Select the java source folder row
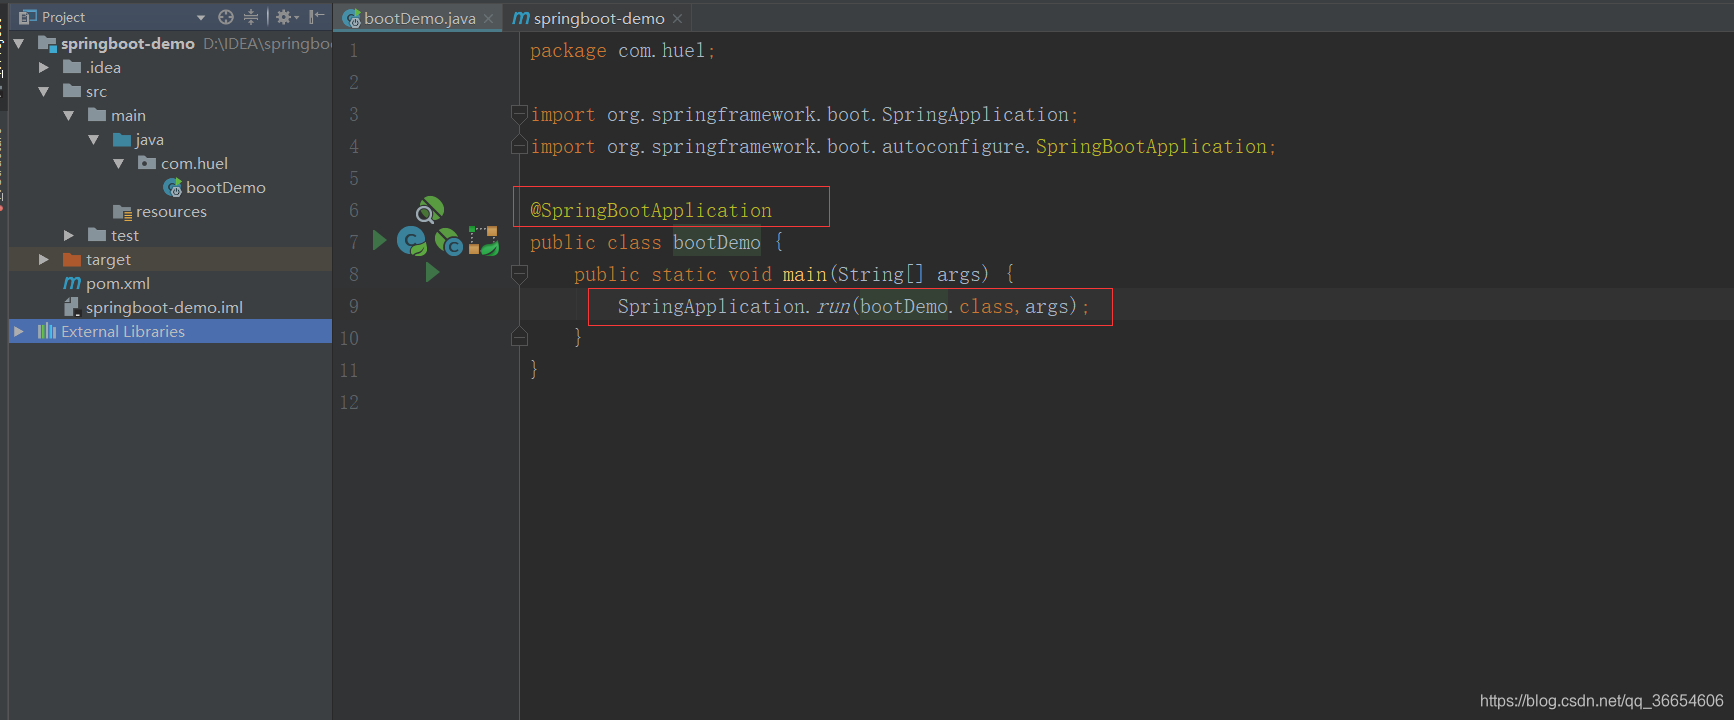The height and width of the screenshot is (720, 1734). [170, 139]
